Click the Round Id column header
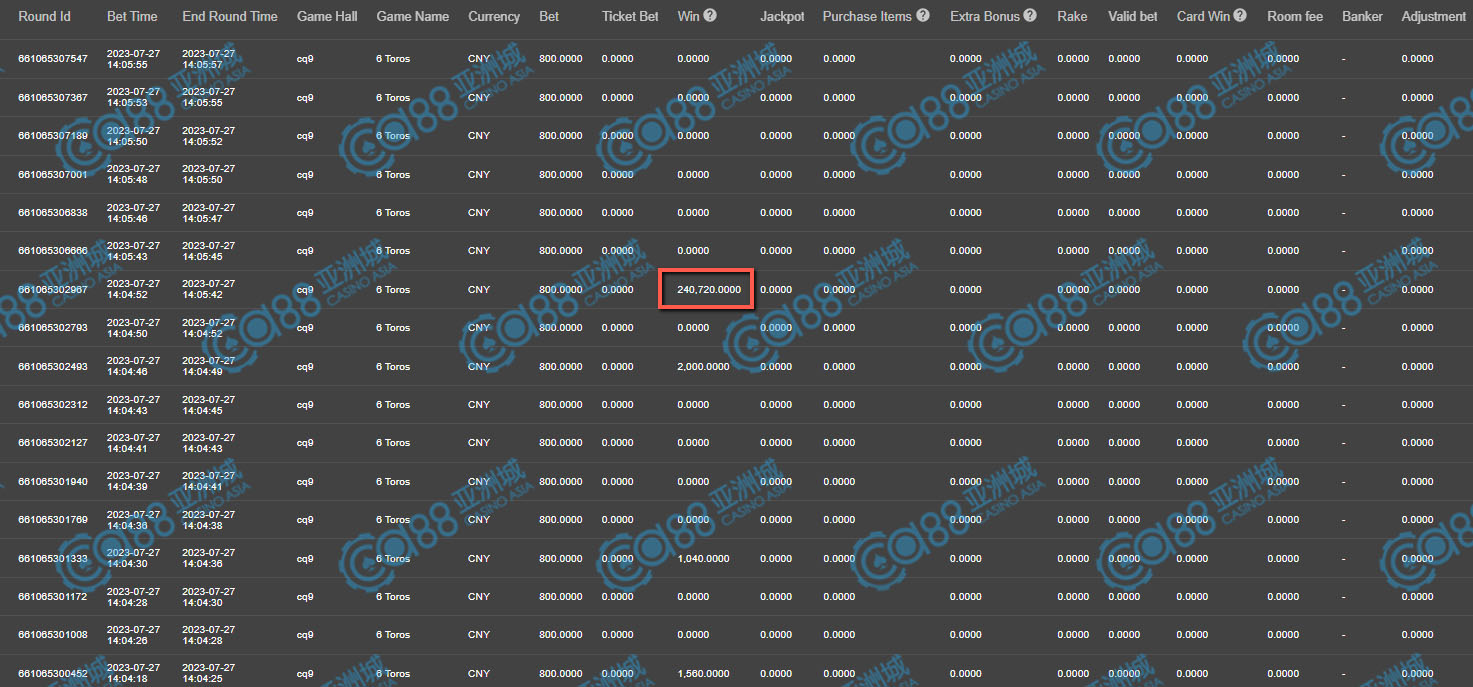Image resolution: width=1473 pixels, height=687 pixels. coord(45,16)
